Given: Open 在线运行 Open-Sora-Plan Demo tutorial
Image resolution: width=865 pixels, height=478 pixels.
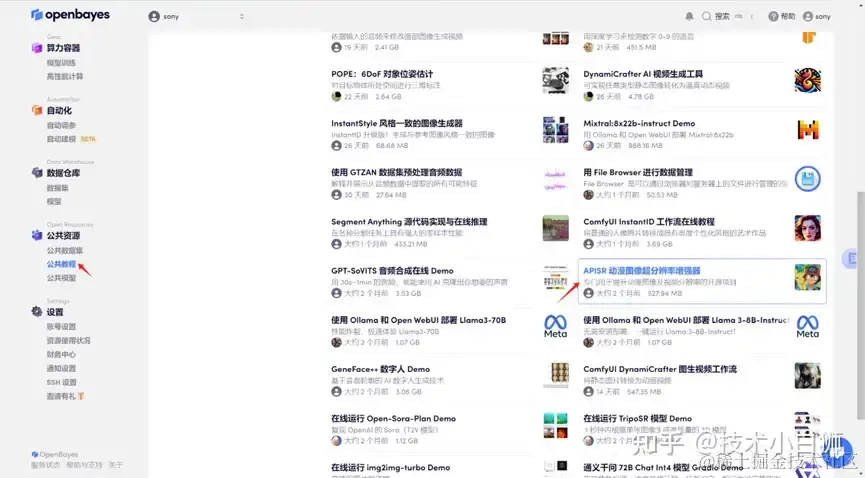Looking at the screenshot, I should [393, 418].
